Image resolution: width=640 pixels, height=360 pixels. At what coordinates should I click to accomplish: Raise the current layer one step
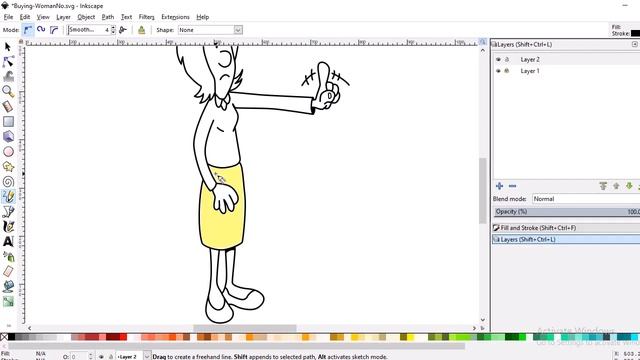(x=616, y=186)
